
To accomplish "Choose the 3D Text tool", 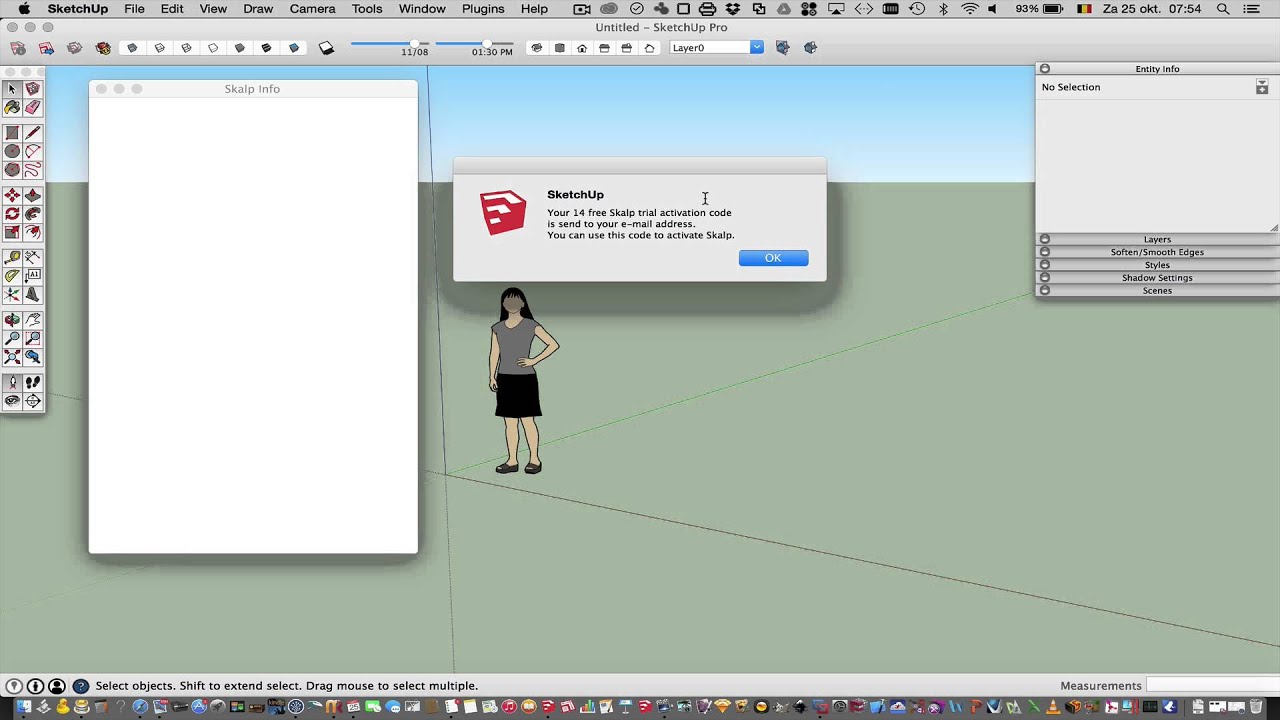I will 33,294.
